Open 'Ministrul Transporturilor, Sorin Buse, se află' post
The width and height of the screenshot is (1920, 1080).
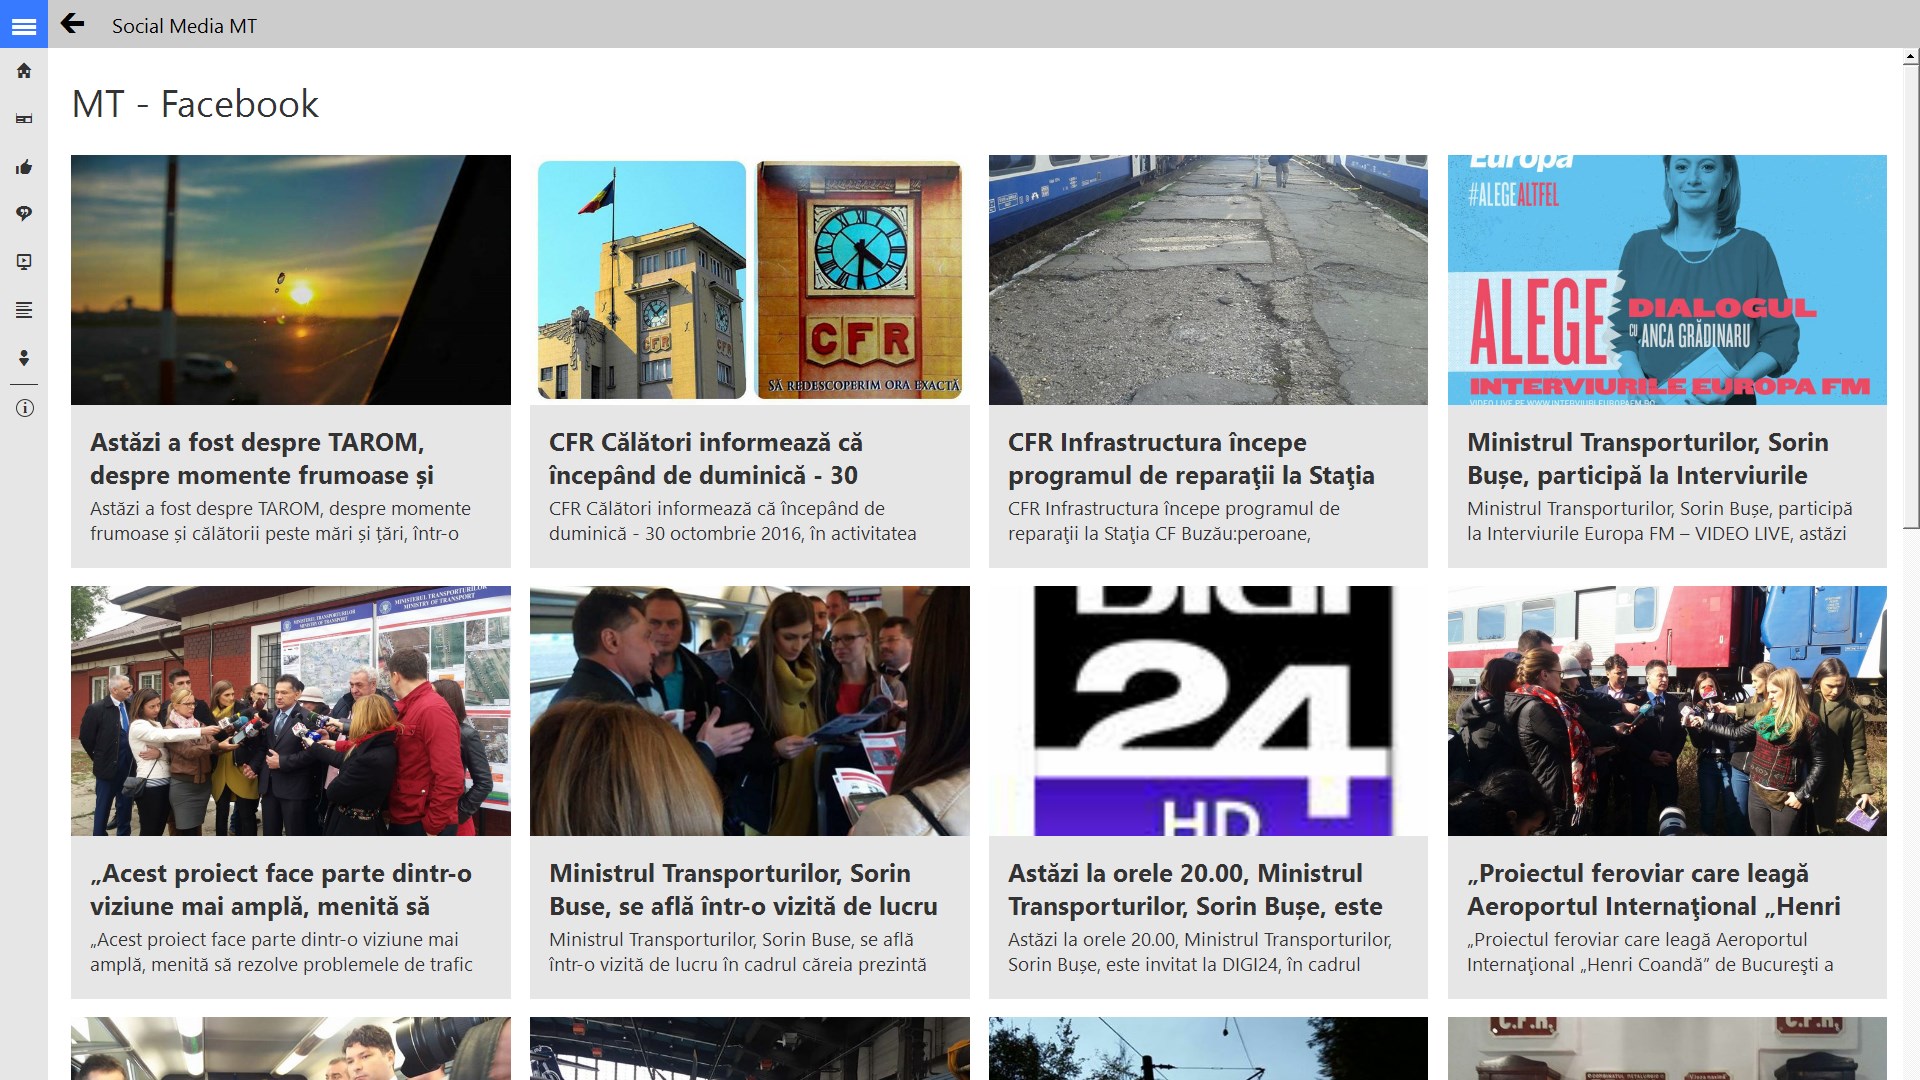pos(743,889)
